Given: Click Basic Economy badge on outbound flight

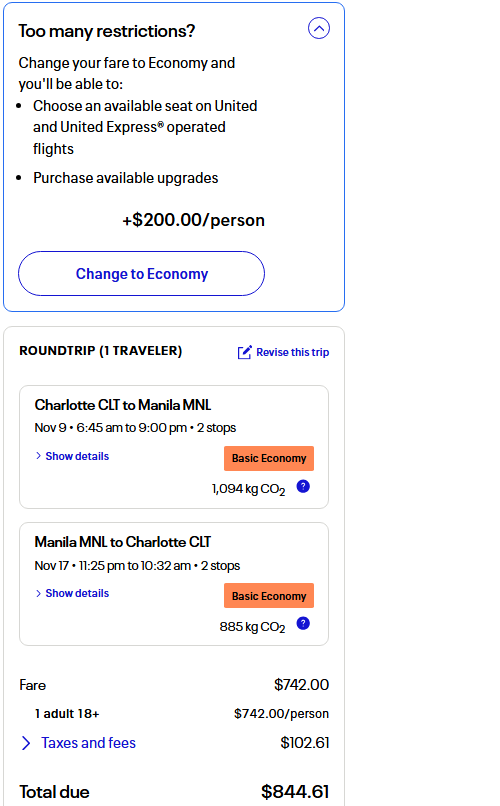Looking at the screenshot, I should point(269,458).
